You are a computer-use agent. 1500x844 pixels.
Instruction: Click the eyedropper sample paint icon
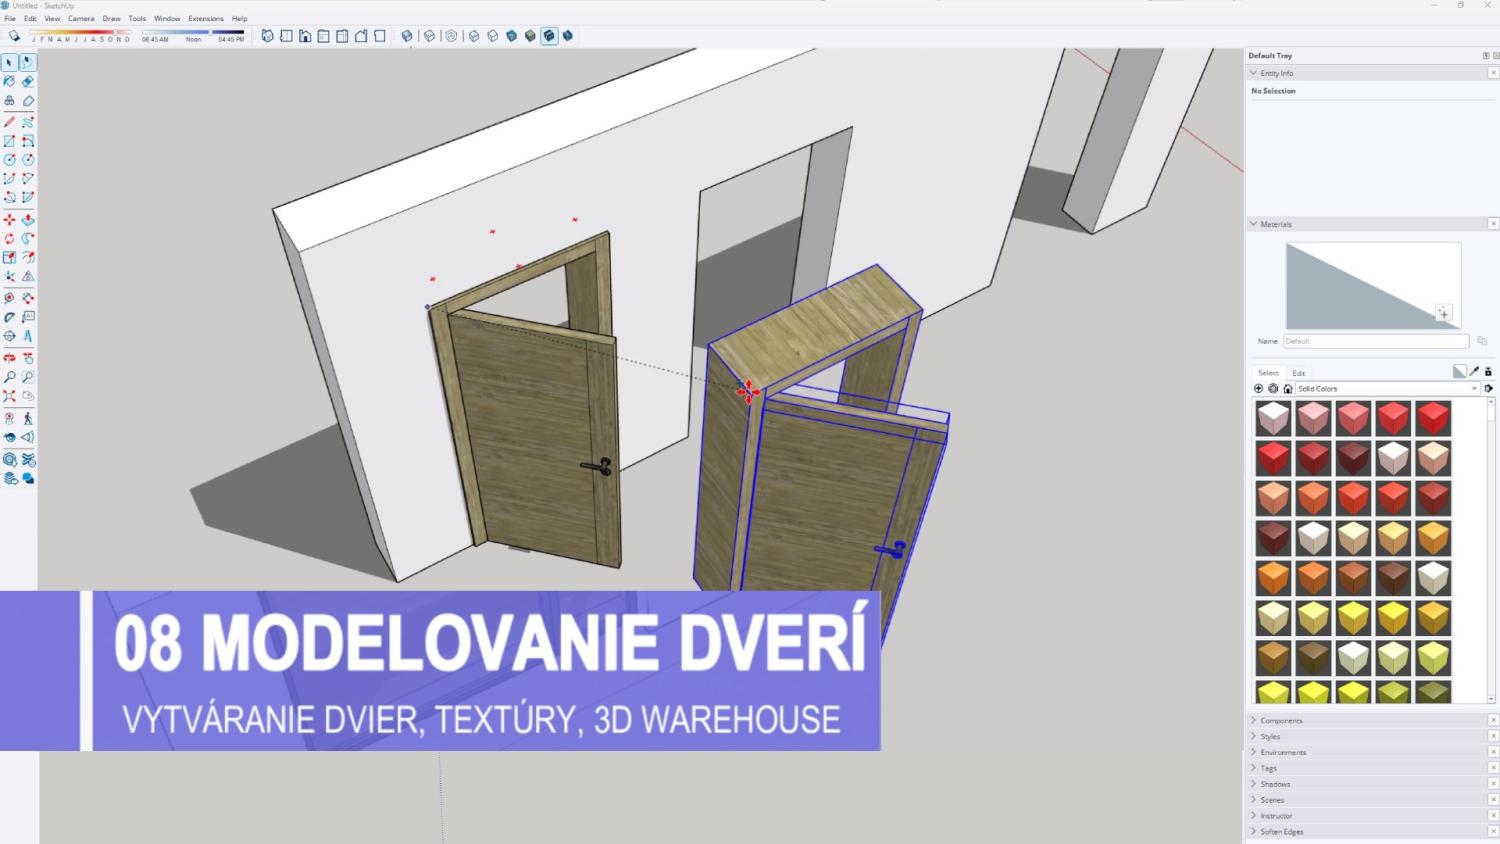pos(1474,372)
